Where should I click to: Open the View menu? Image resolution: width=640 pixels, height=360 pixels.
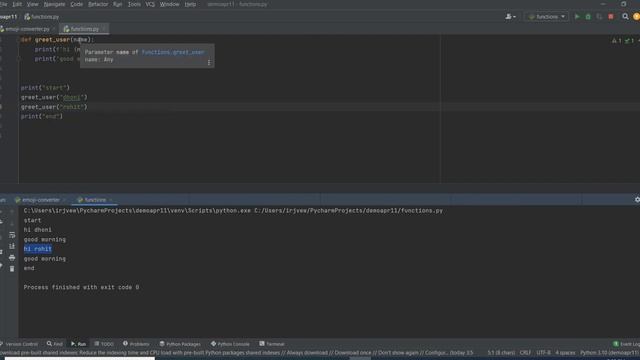(32, 4)
